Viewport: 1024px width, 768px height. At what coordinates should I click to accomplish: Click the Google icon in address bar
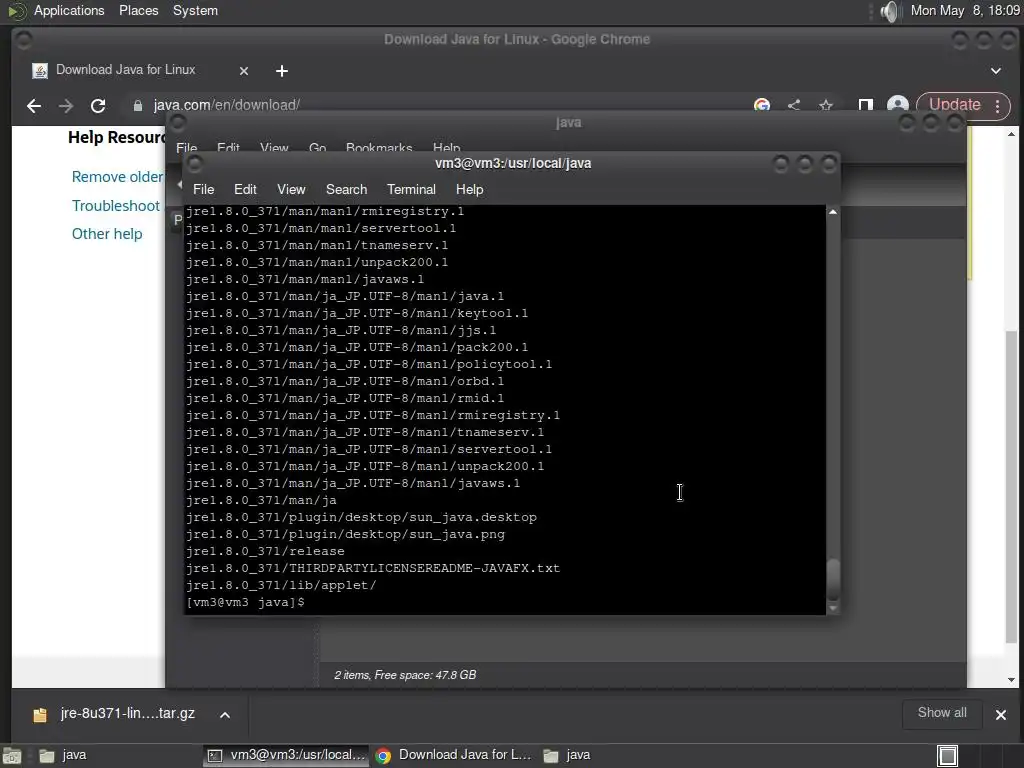click(x=761, y=104)
